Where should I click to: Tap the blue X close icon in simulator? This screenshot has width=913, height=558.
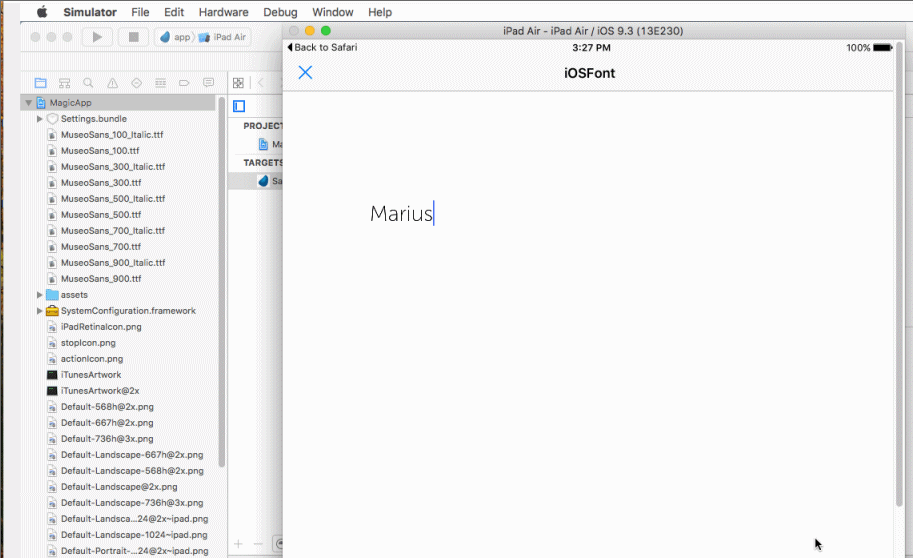(x=306, y=72)
